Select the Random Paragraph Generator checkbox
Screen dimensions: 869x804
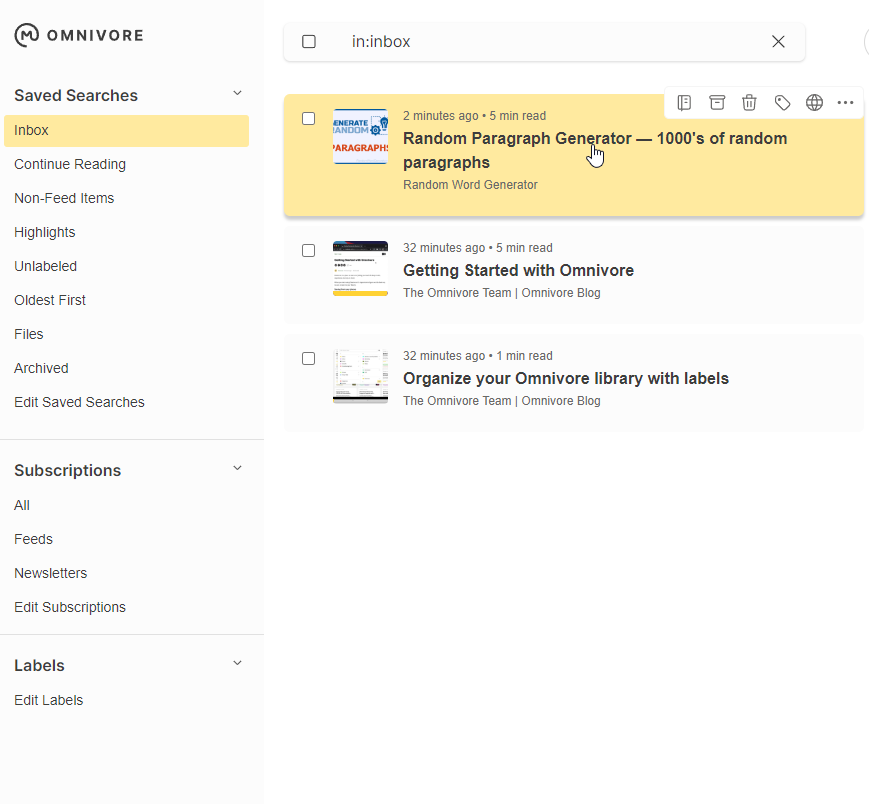[309, 118]
